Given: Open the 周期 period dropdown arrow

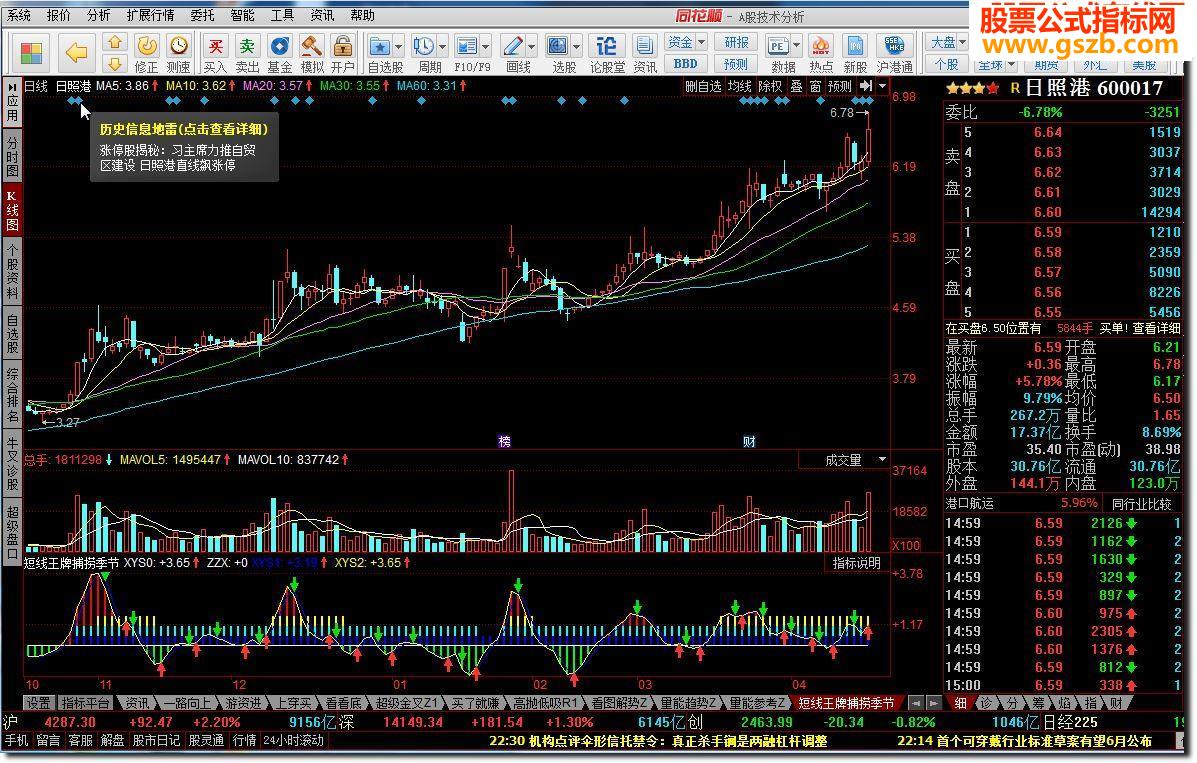Looking at the screenshot, I should point(441,47).
